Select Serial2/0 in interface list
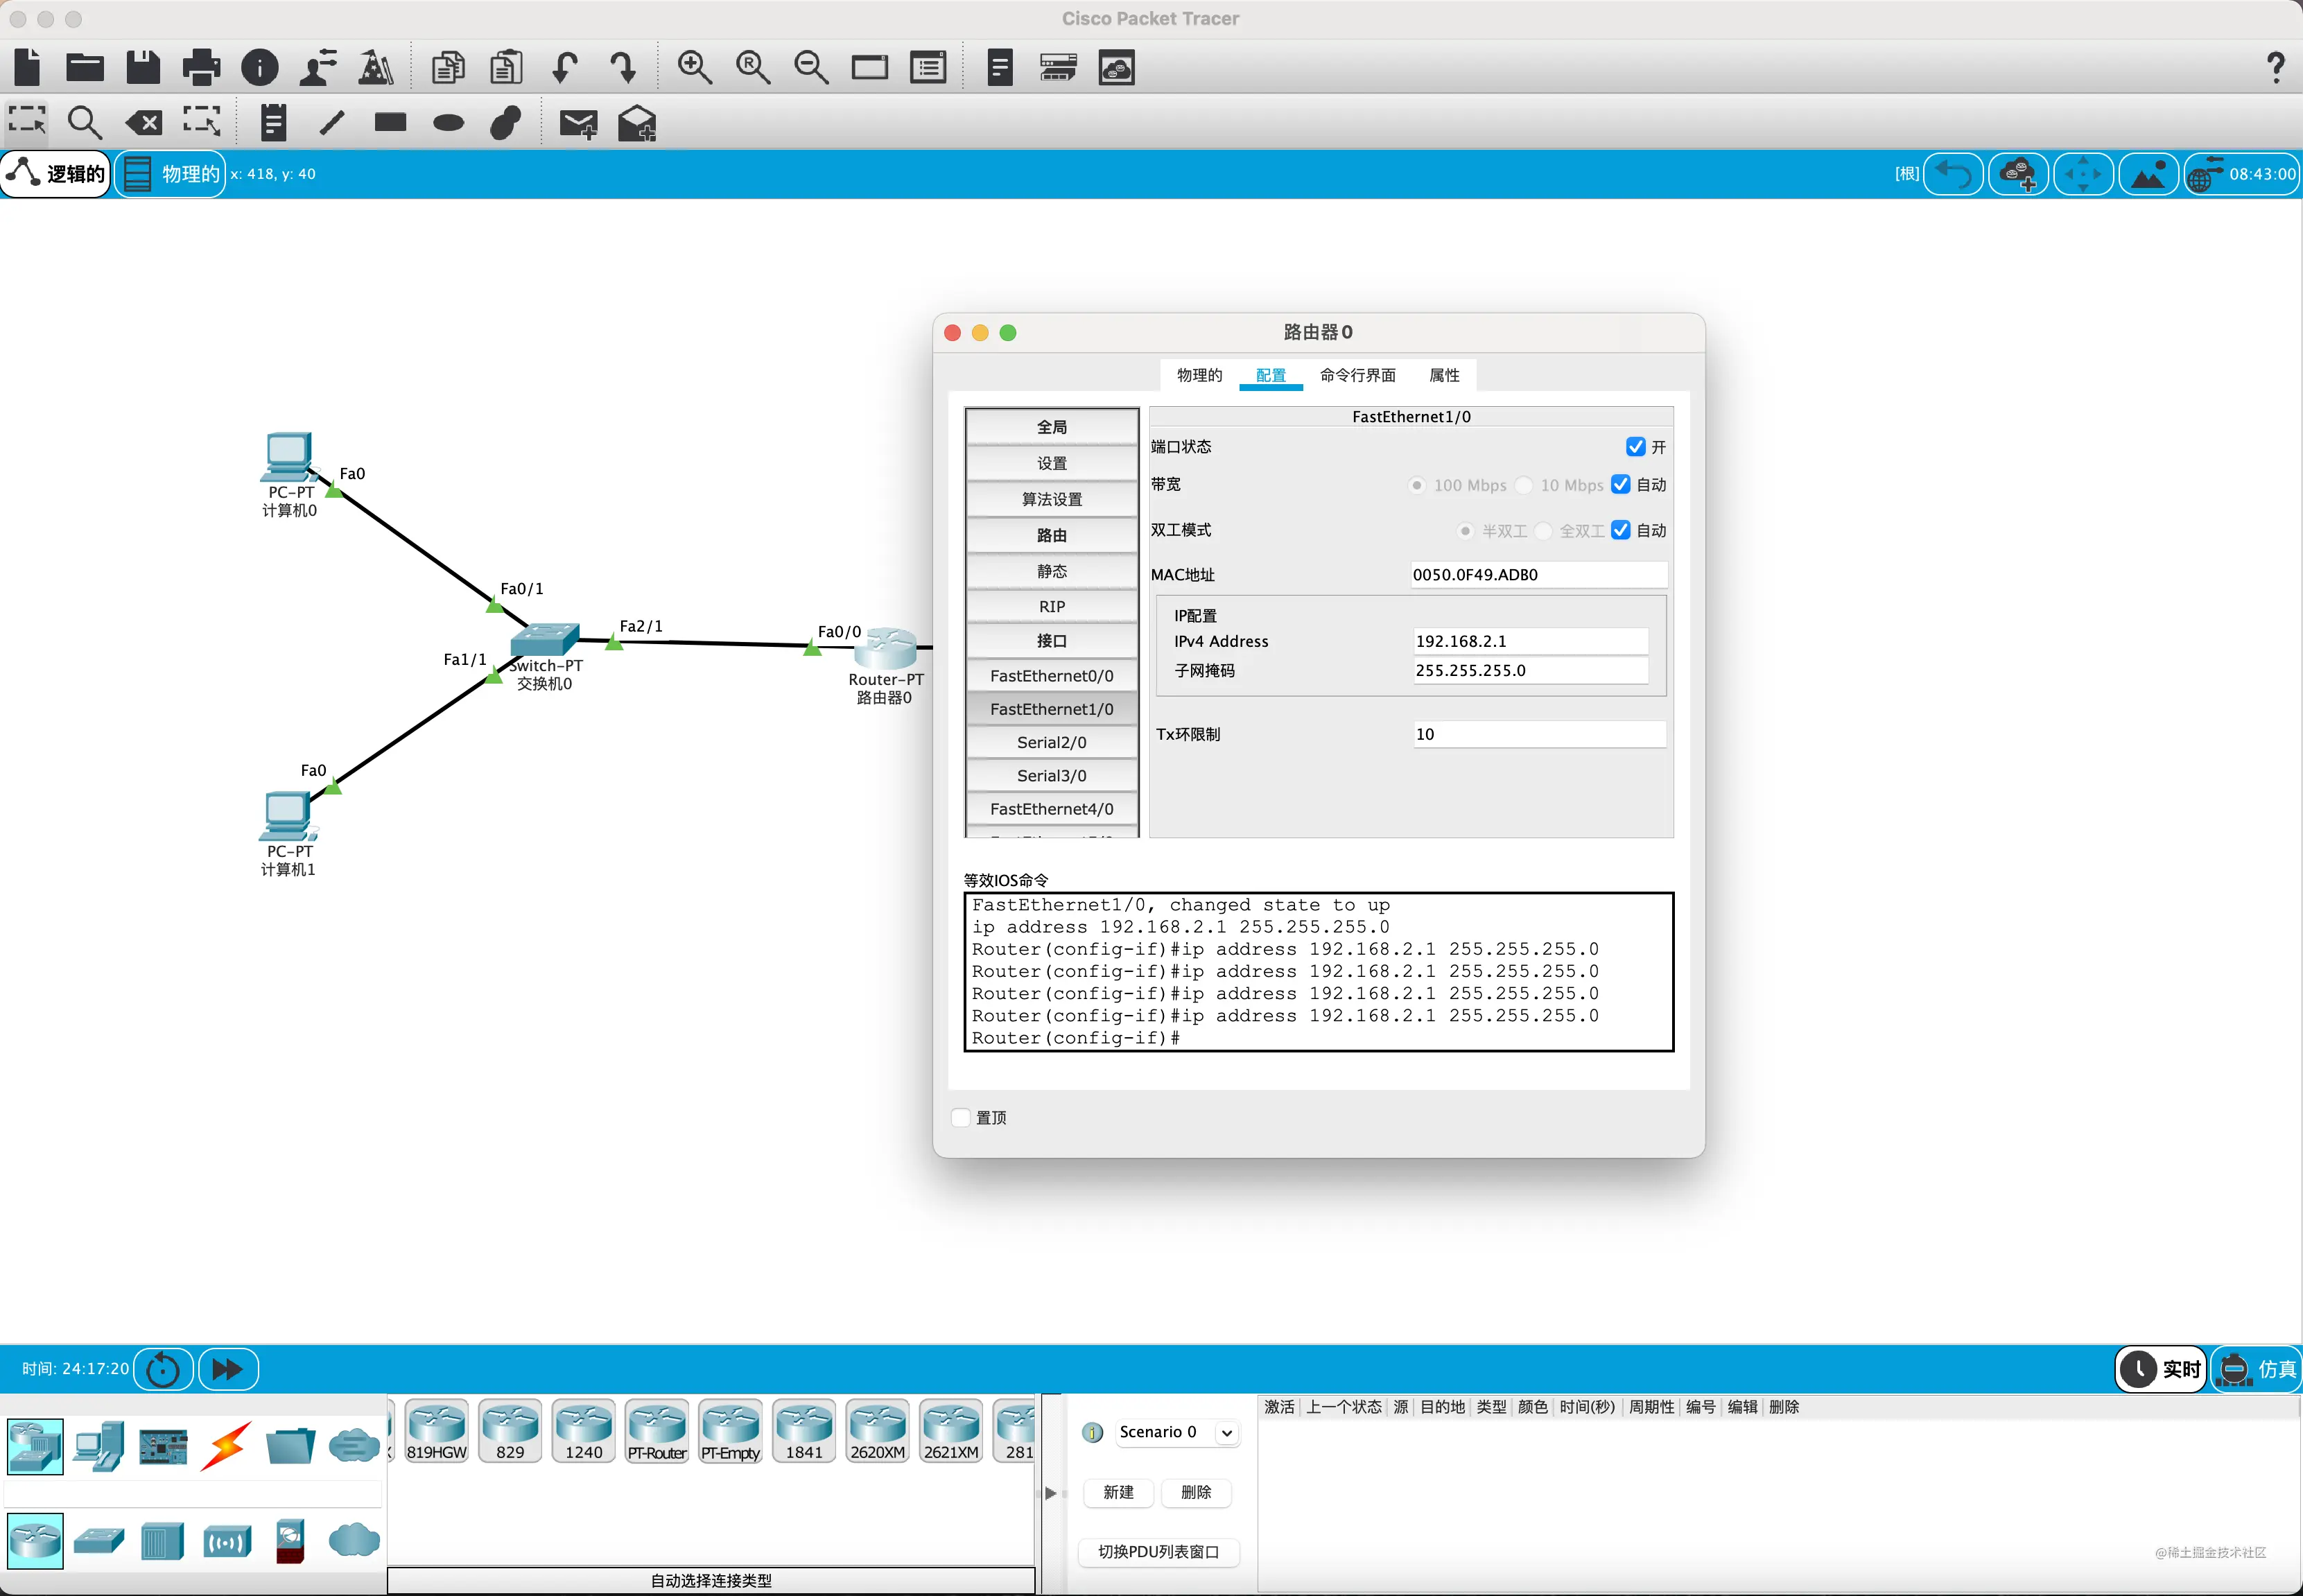Viewport: 2303px width, 1596px height. pos(1051,742)
